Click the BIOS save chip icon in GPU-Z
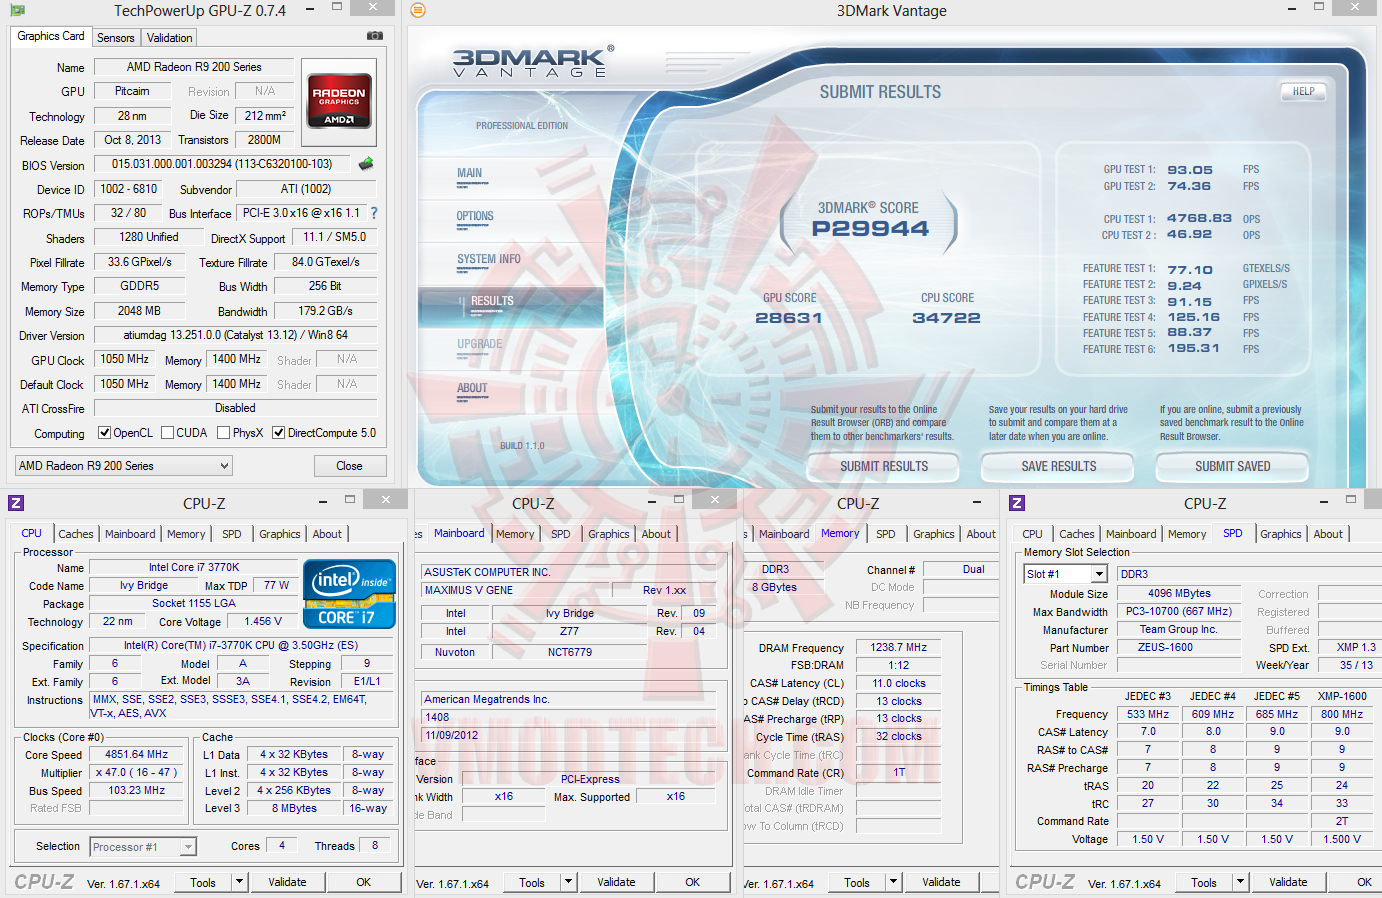The image size is (1382, 898). pyautogui.click(x=366, y=164)
